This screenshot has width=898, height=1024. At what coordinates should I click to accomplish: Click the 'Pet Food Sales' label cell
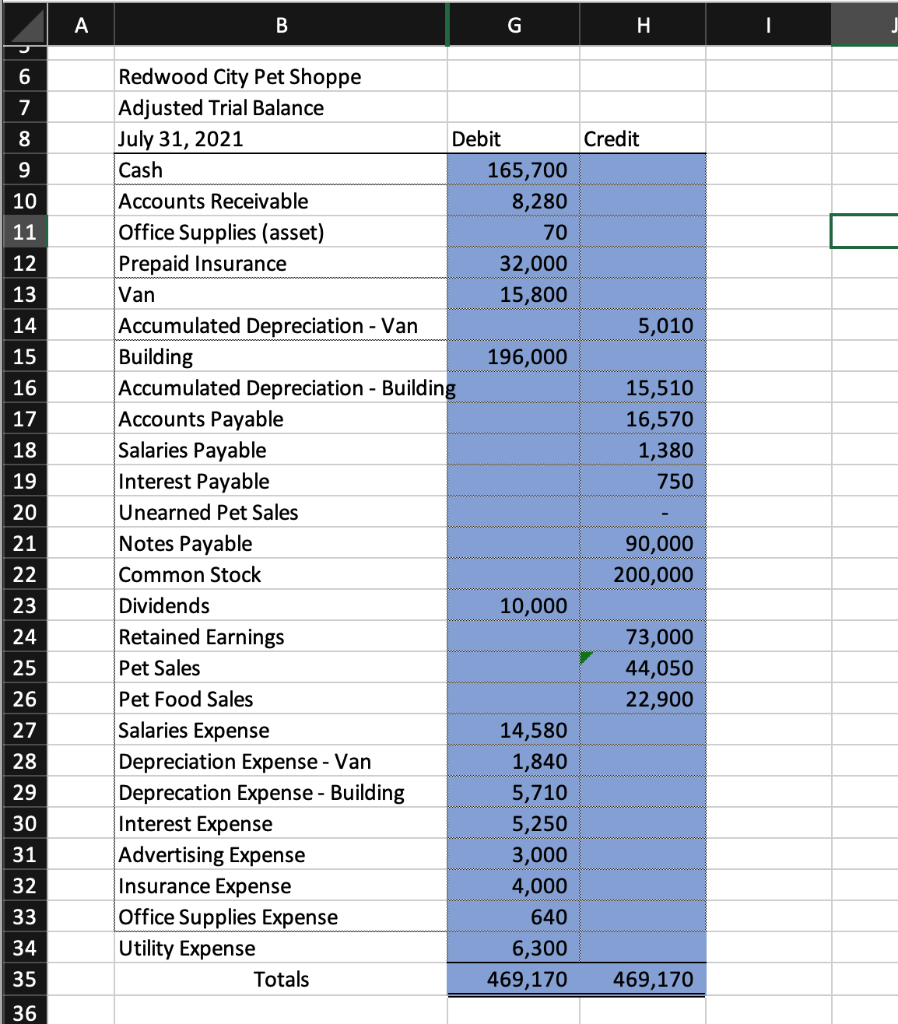(x=281, y=699)
